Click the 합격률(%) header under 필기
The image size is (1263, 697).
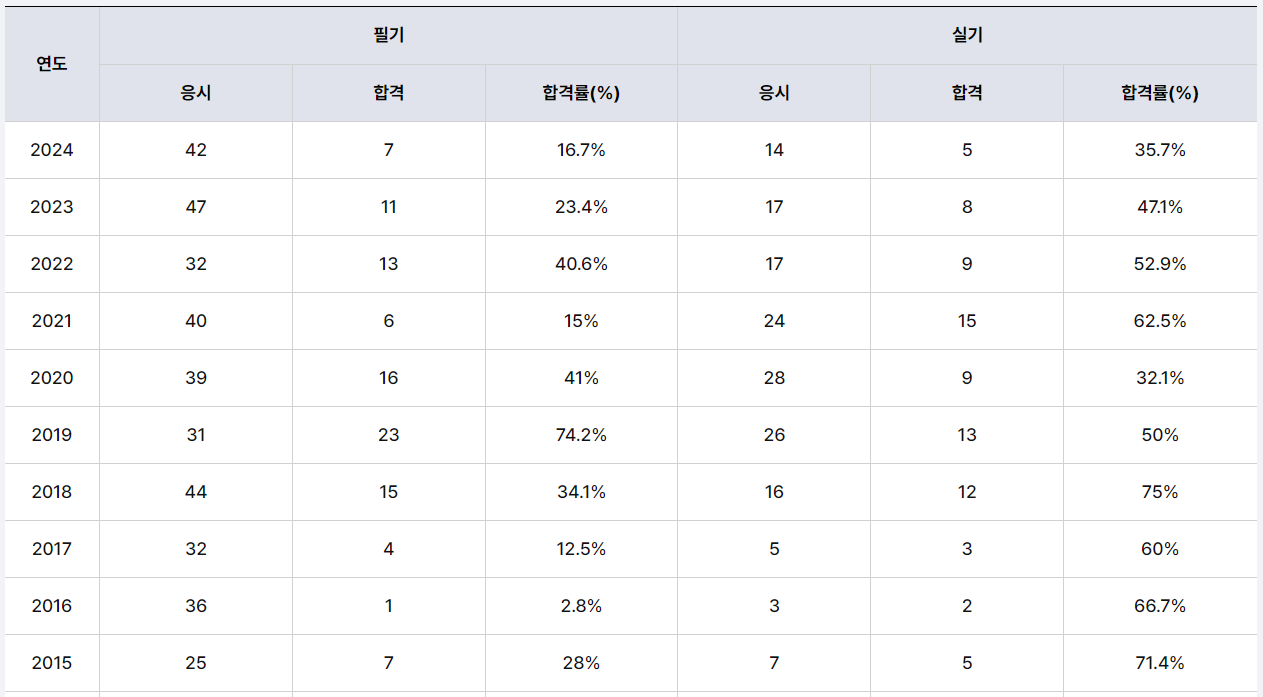[581, 93]
